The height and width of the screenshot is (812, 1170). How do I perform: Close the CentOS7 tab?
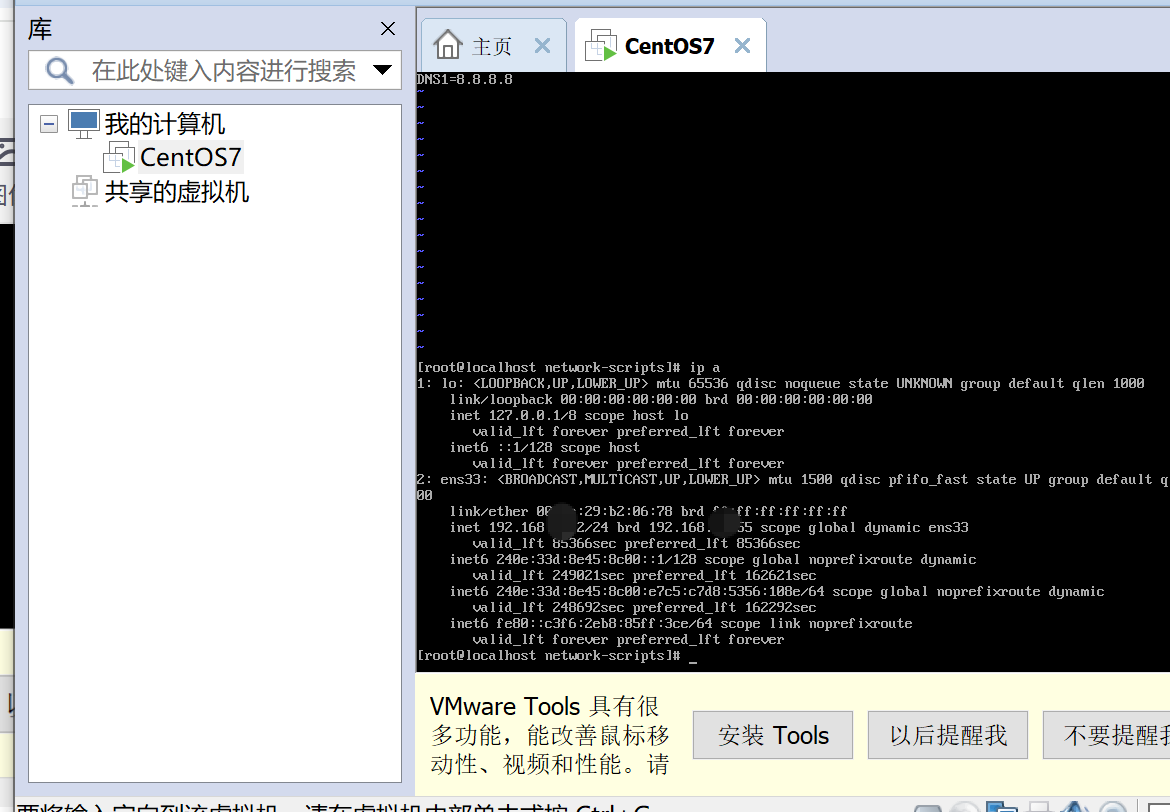pyautogui.click(x=742, y=46)
